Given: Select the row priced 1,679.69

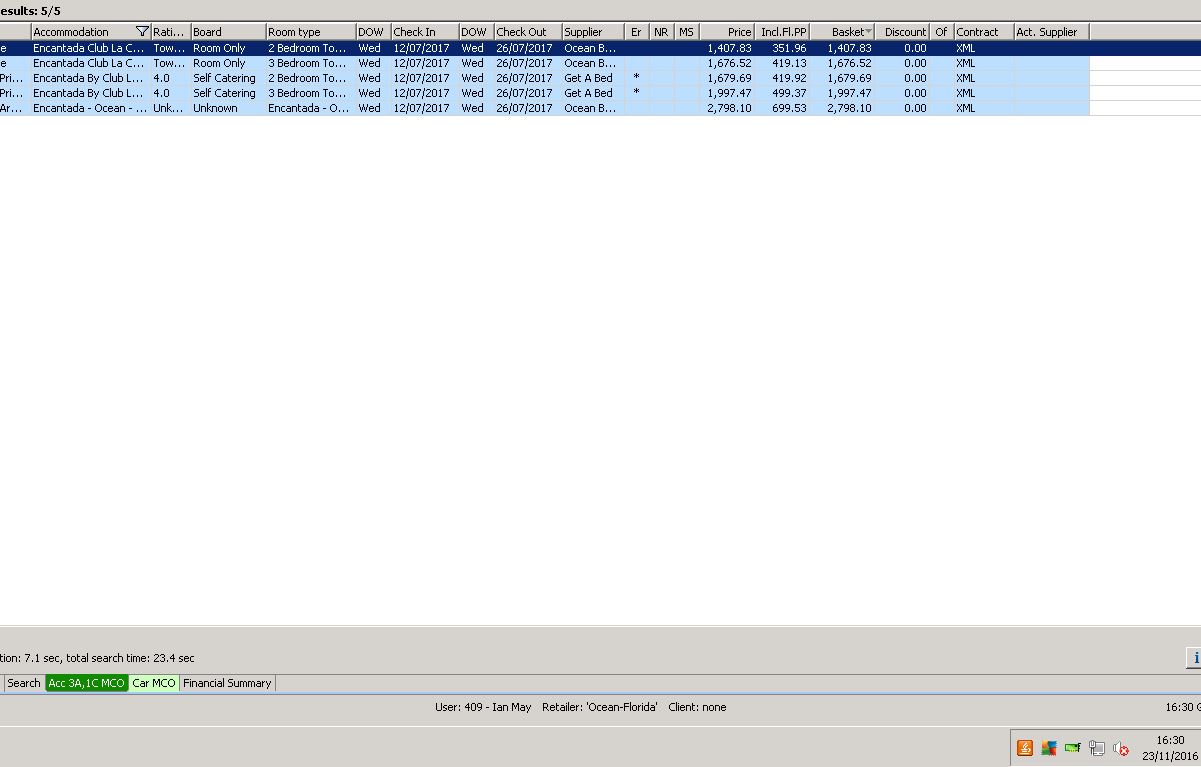Looking at the screenshot, I should pos(544,78).
